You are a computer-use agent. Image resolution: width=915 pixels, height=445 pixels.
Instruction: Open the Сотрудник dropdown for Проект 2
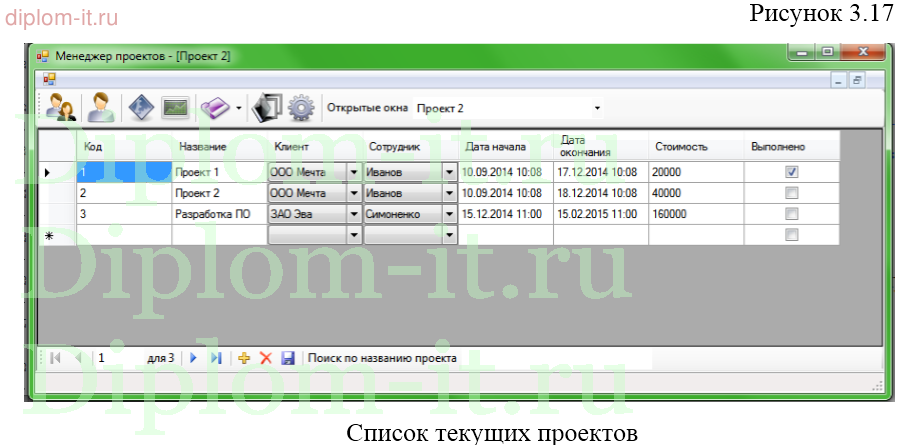[449, 193]
